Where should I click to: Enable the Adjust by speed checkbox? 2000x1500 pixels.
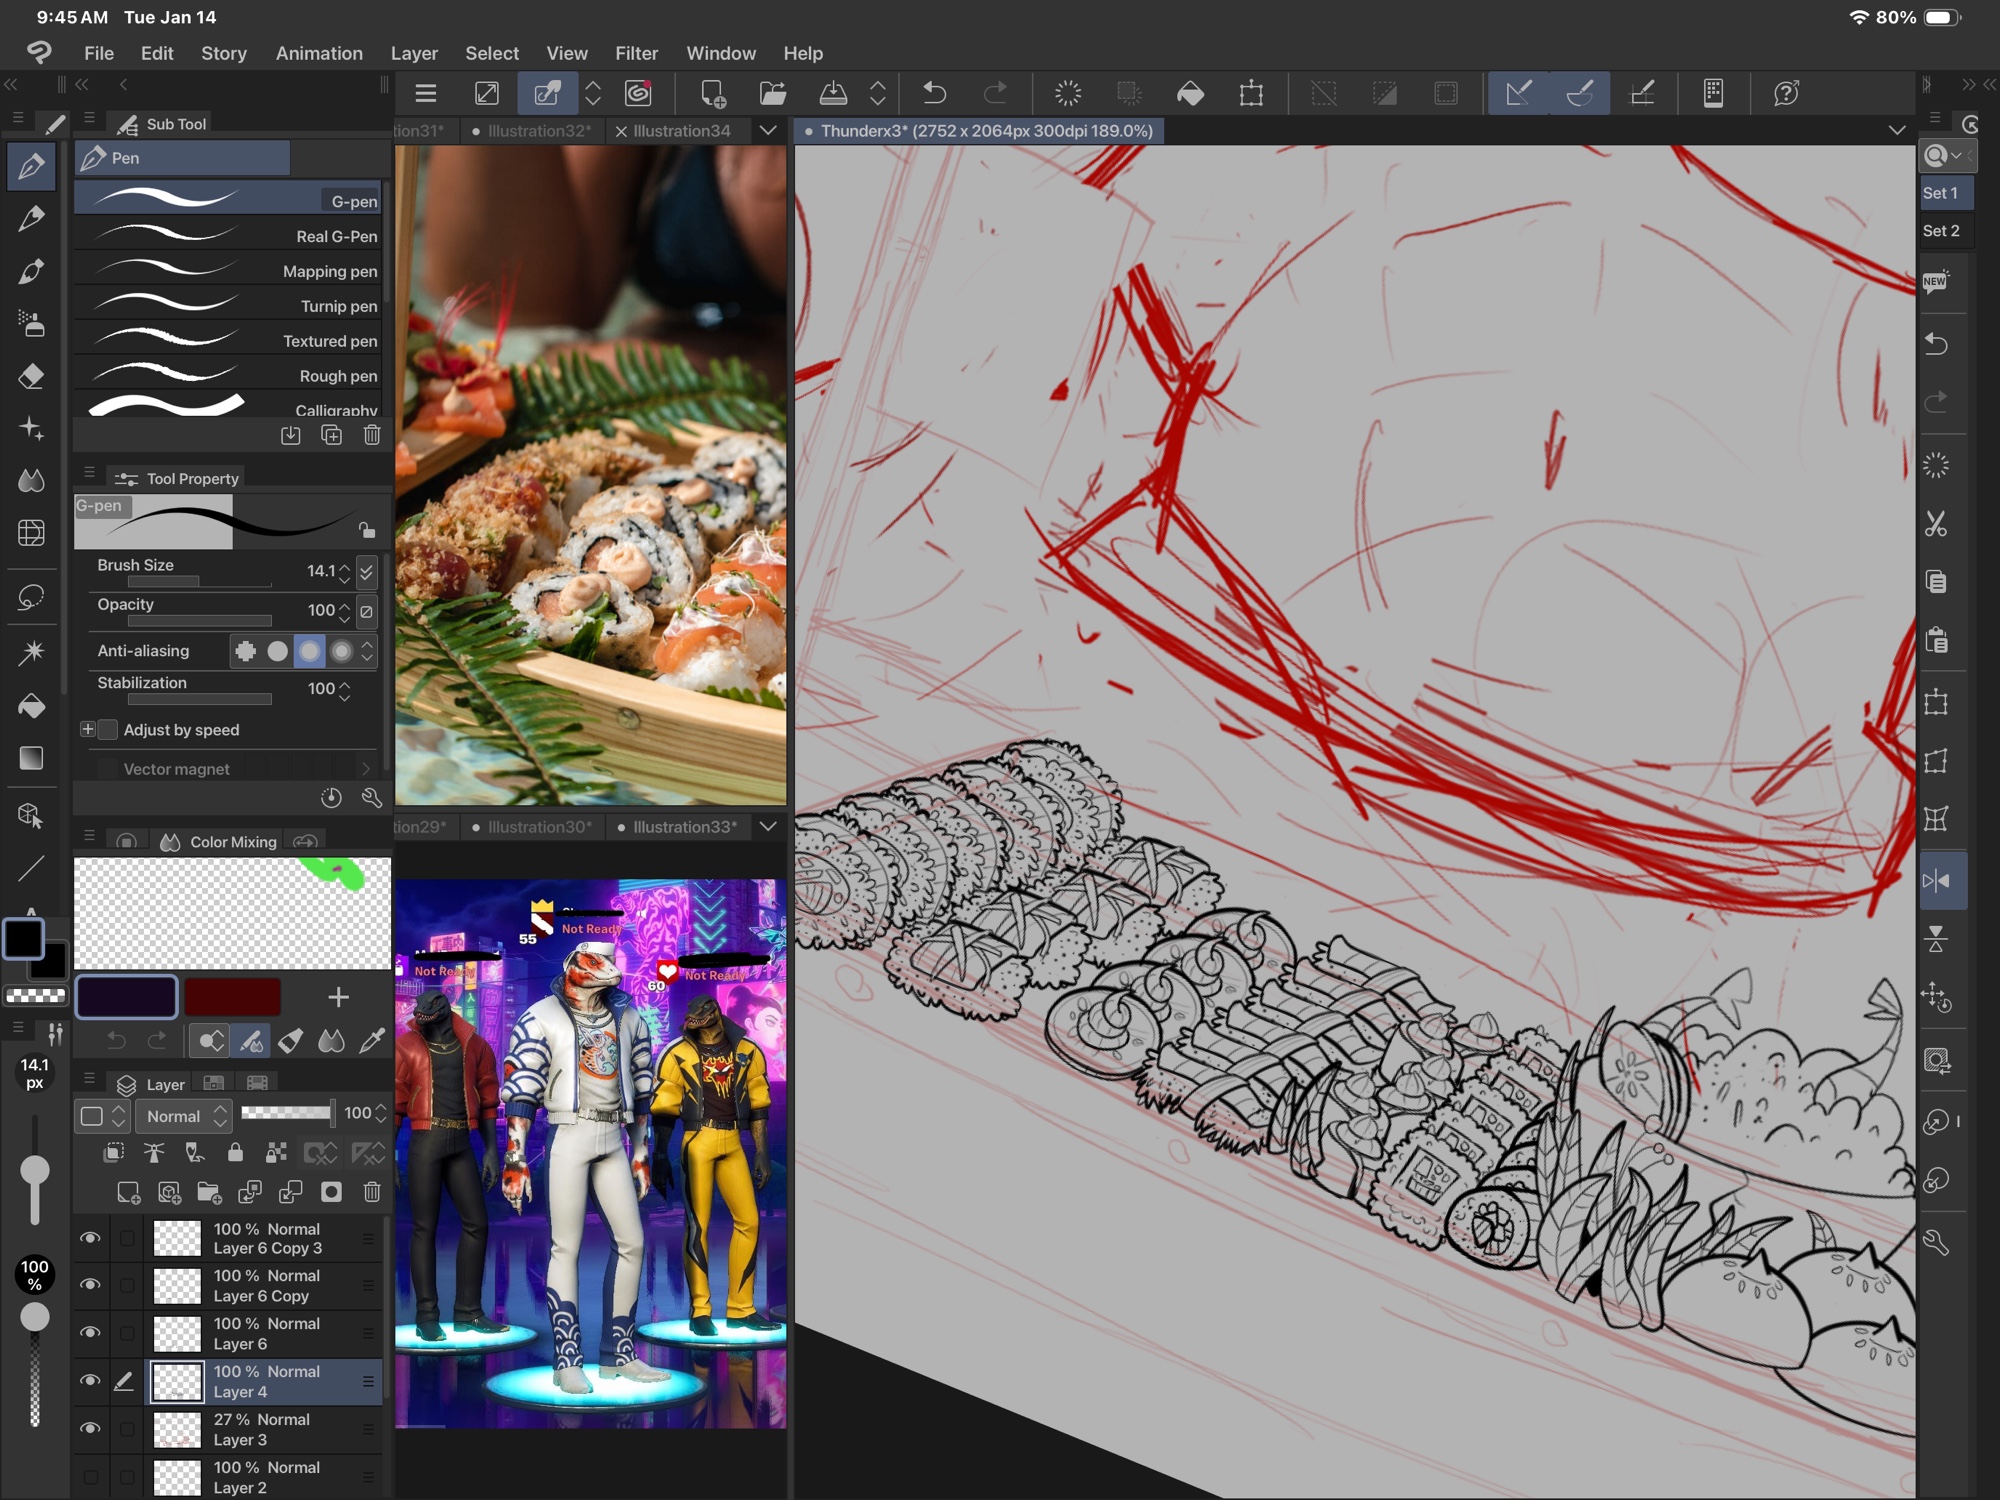pyautogui.click(x=108, y=730)
